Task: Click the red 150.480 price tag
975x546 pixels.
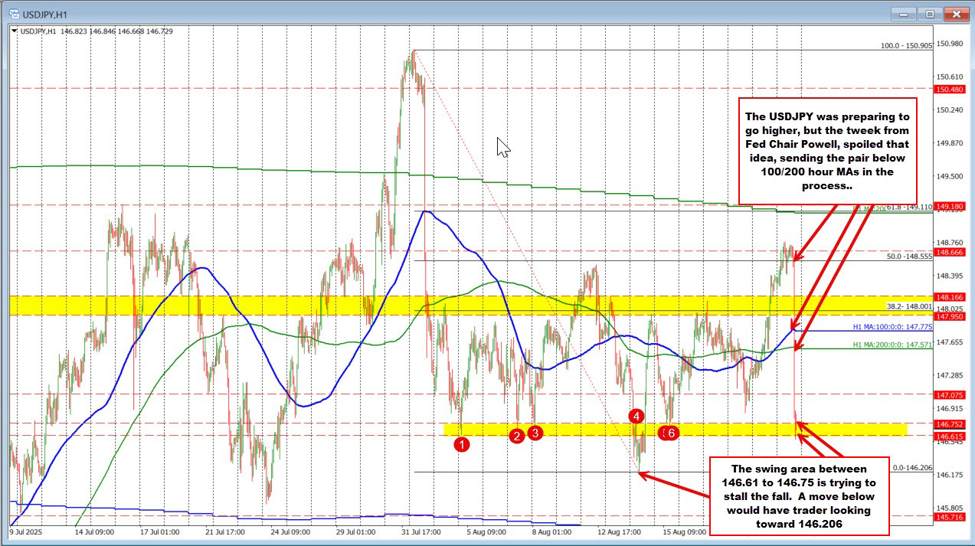Action: click(950, 90)
